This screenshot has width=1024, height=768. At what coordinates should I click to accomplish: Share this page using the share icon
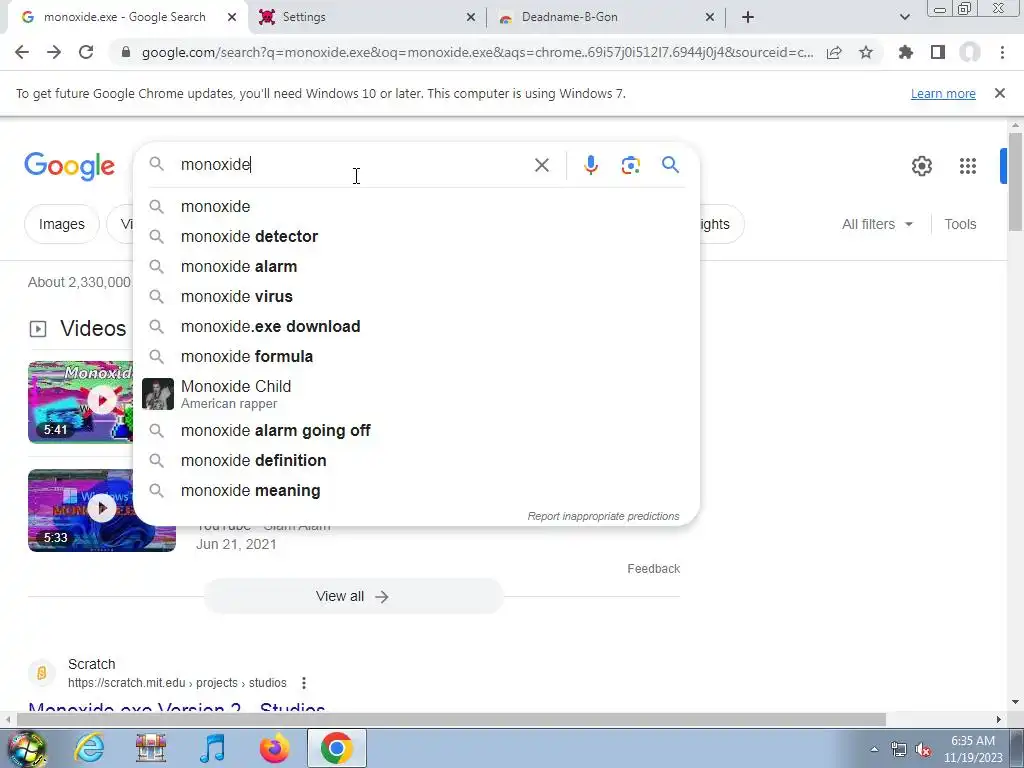point(834,53)
